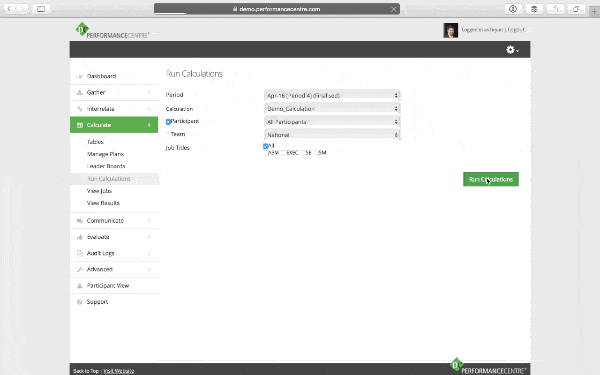Click the Dashboard icon in sidebar
Image resolution: width=600 pixels, height=375 pixels.
(80, 76)
